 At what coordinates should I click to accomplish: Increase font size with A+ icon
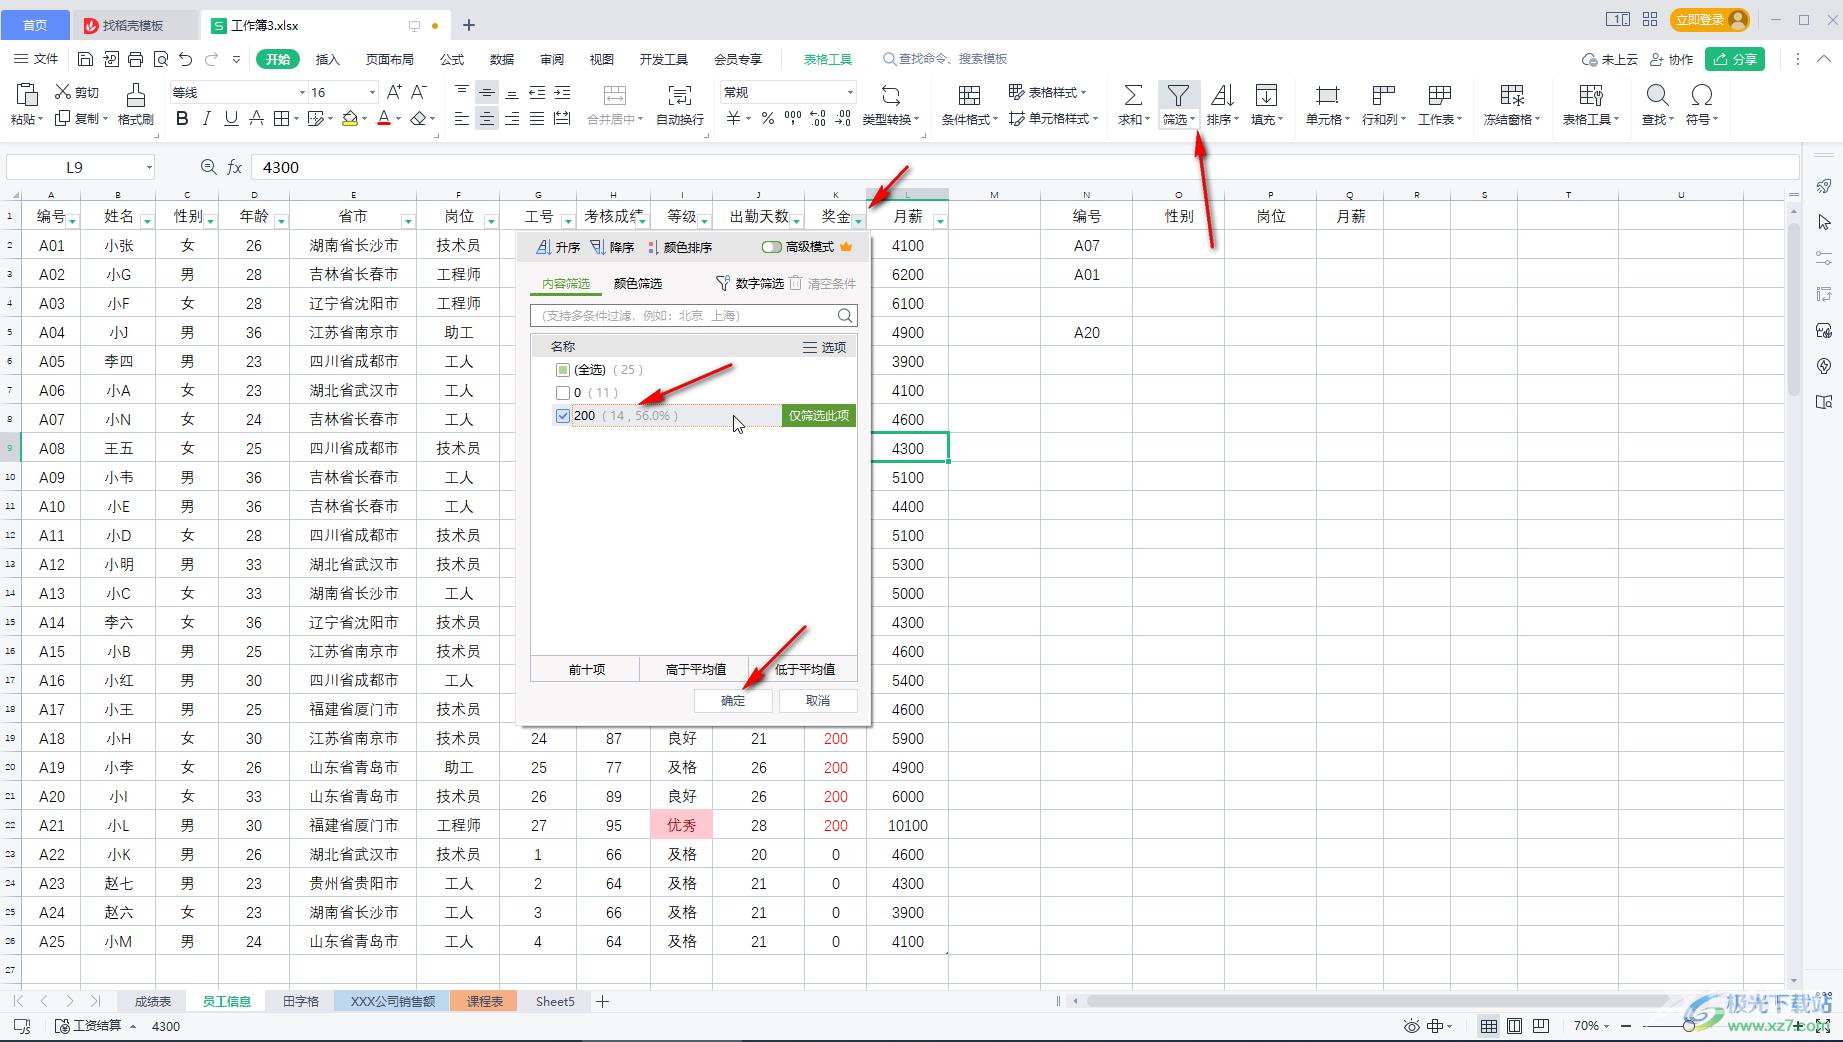pyautogui.click(x=394, y=92)
